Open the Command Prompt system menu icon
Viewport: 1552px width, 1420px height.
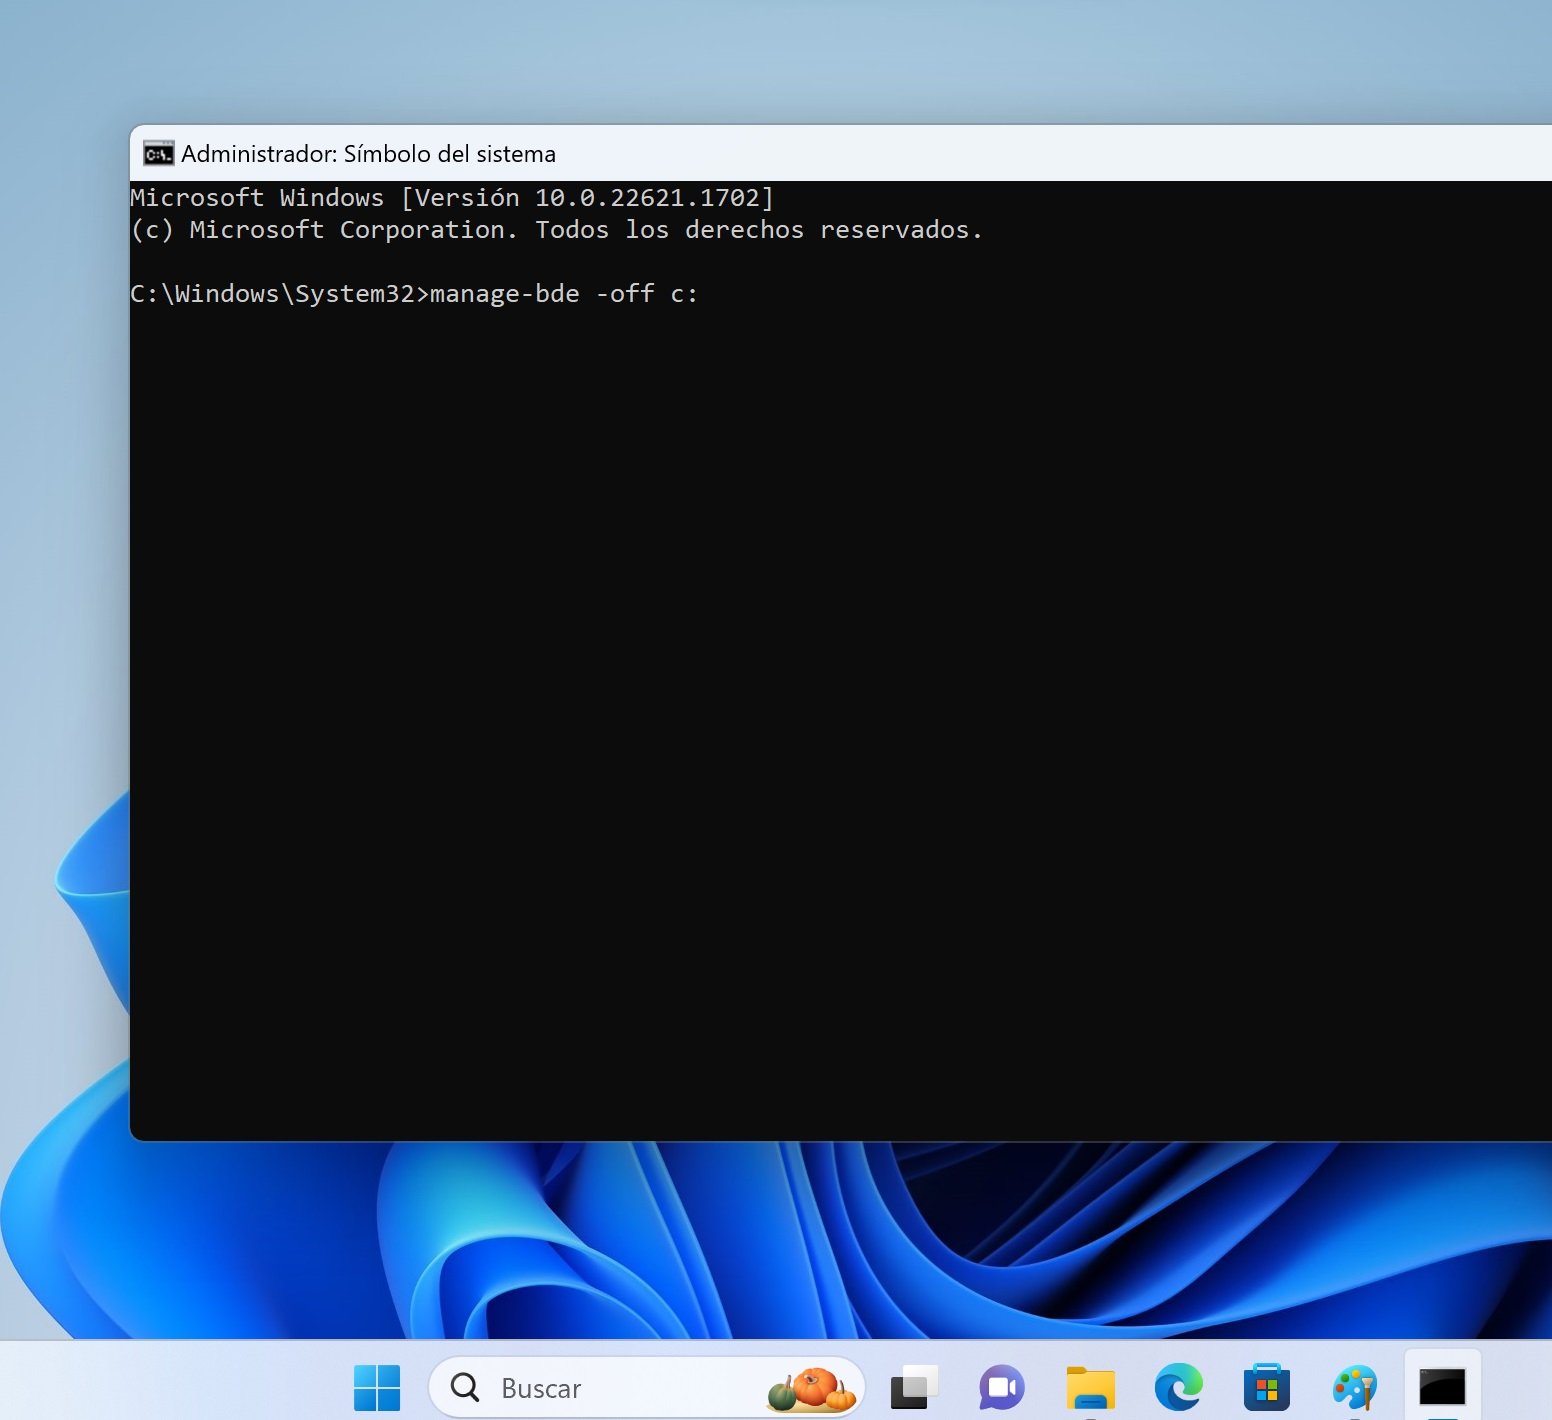(x=158, y=153)
